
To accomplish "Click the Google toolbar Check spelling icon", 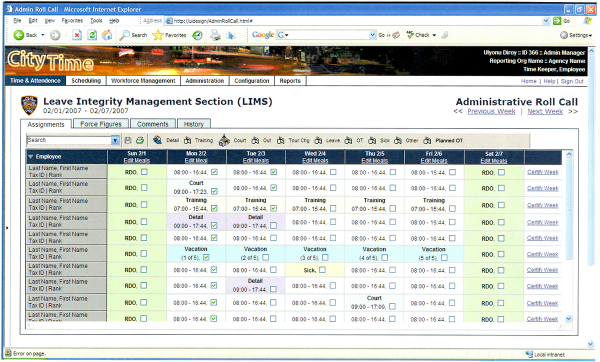I will (410, 35).
